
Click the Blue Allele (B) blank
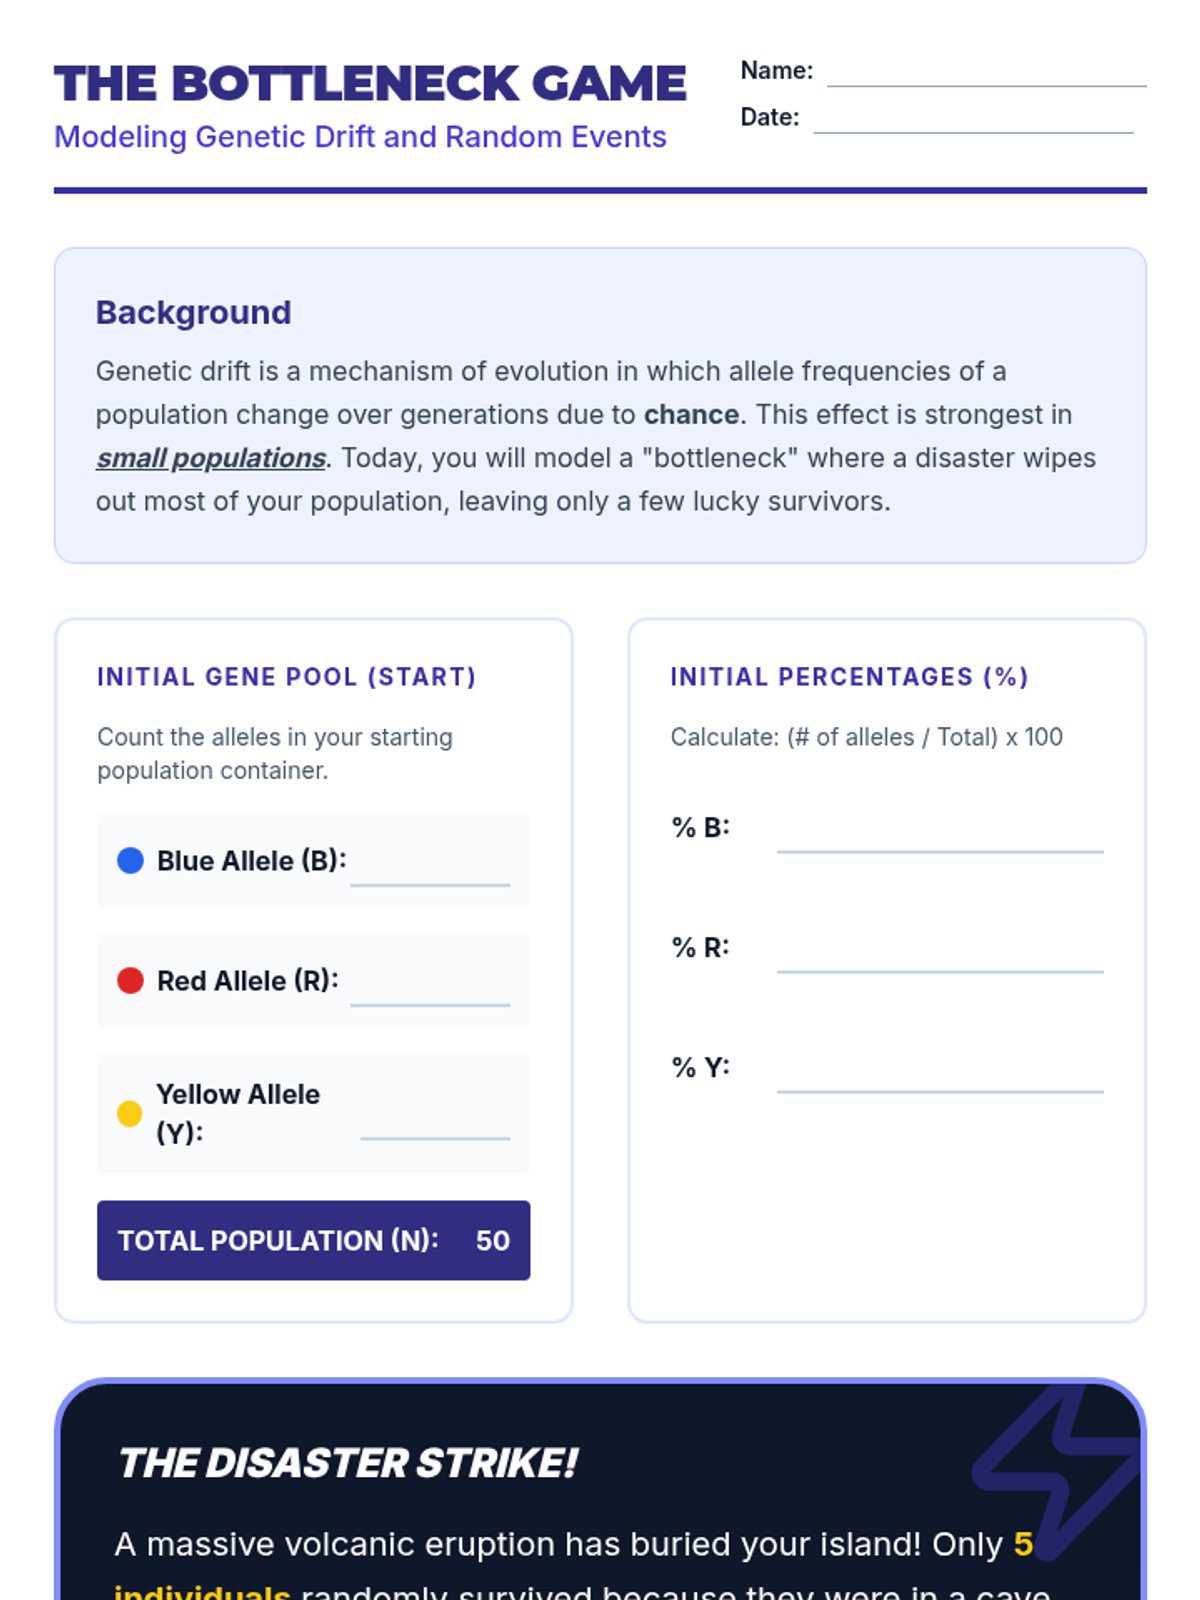click(x=430, y=873)
